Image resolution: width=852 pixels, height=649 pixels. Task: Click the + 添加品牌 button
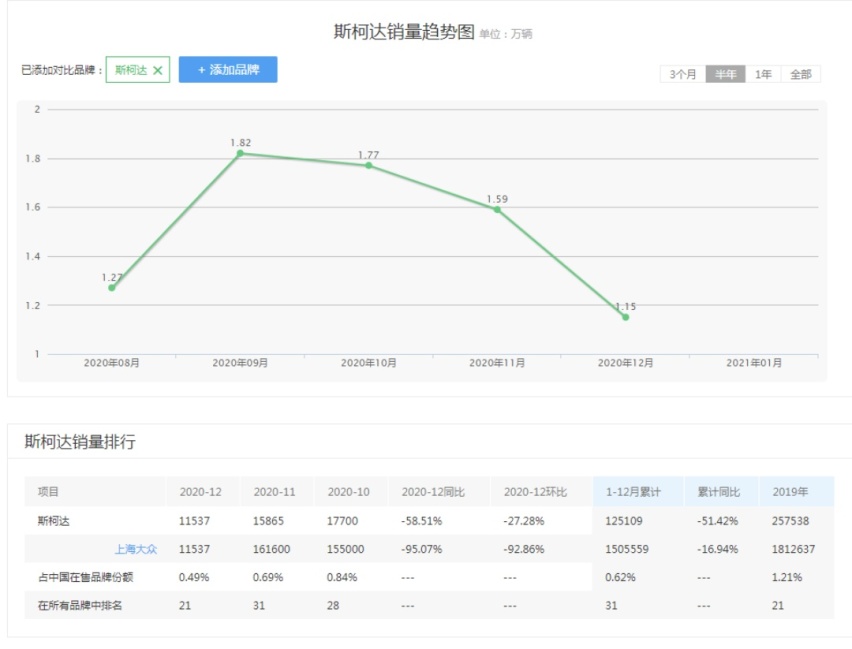pyautogui.click(x=228, y=70)
